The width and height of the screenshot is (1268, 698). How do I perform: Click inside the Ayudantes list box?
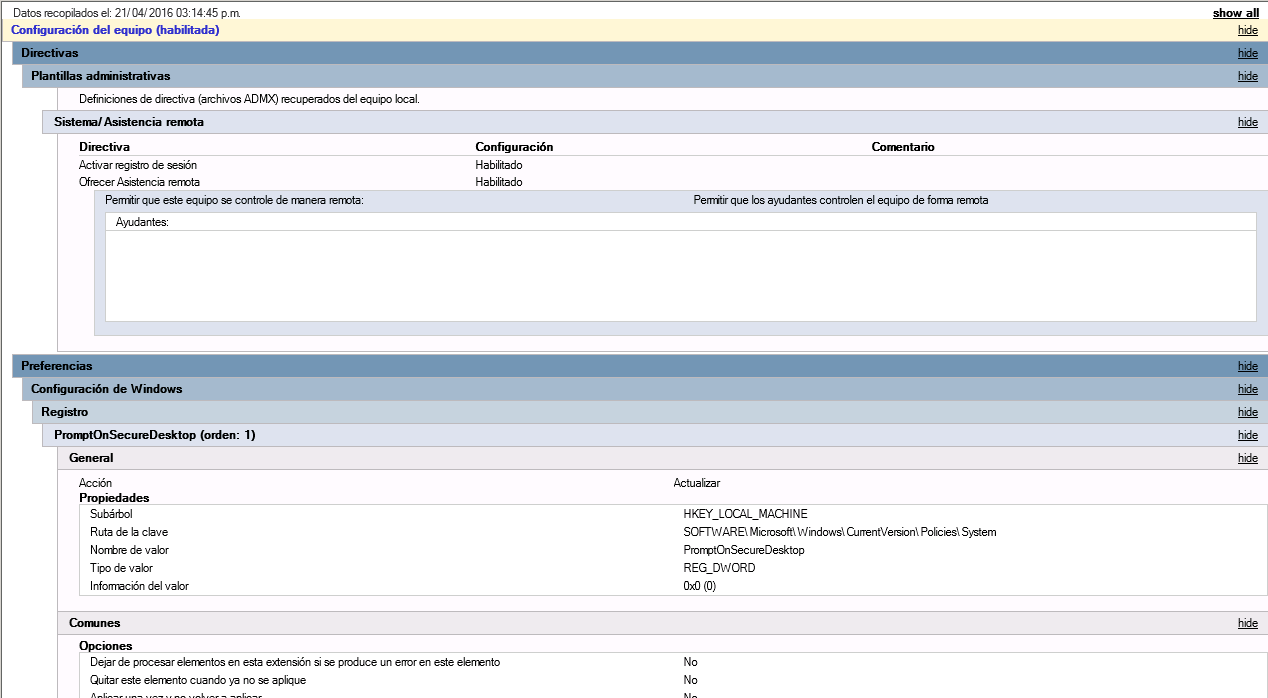[x=680, y=275]
